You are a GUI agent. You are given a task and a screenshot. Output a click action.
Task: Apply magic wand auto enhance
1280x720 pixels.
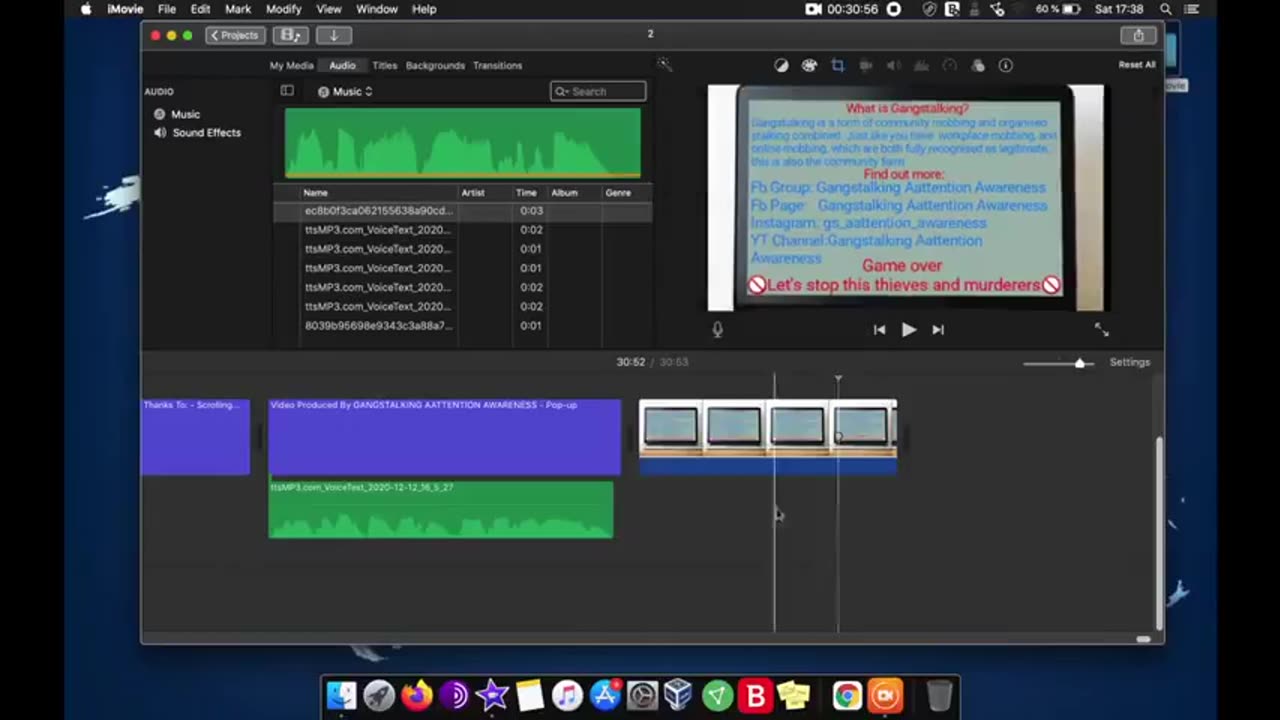point(664,64)
